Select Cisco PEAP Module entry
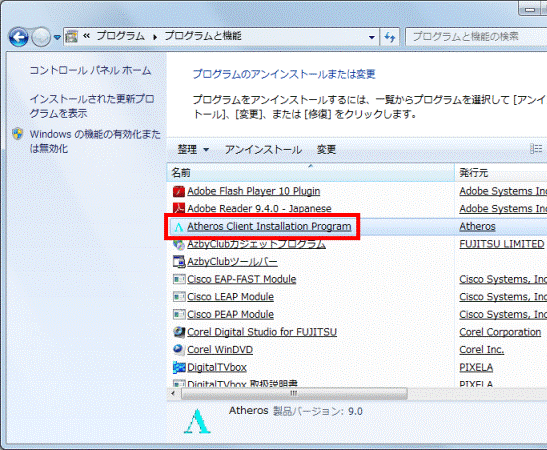This screenshot has width=547, height=450. click(x=230, y=314)
